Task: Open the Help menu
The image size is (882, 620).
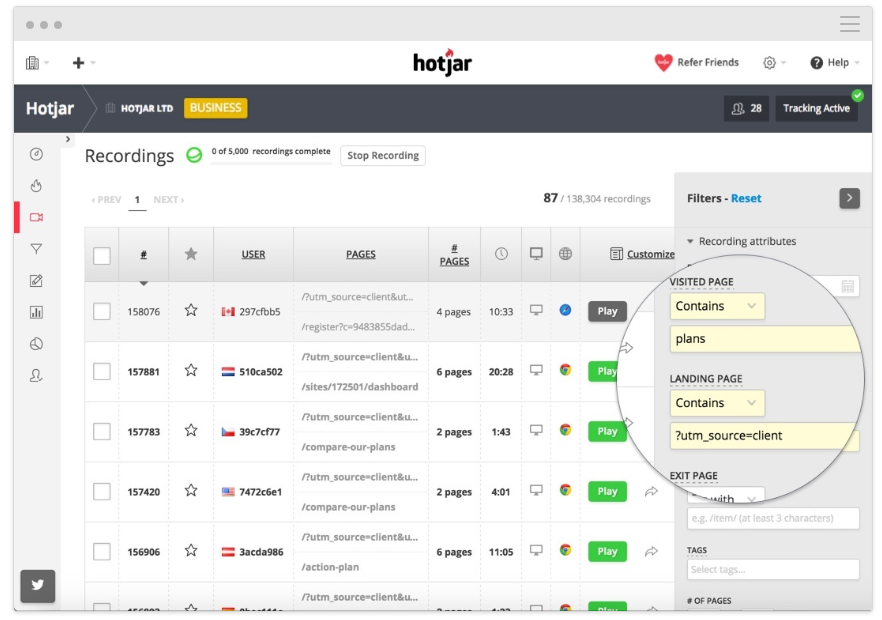Action: click(835, 62)
